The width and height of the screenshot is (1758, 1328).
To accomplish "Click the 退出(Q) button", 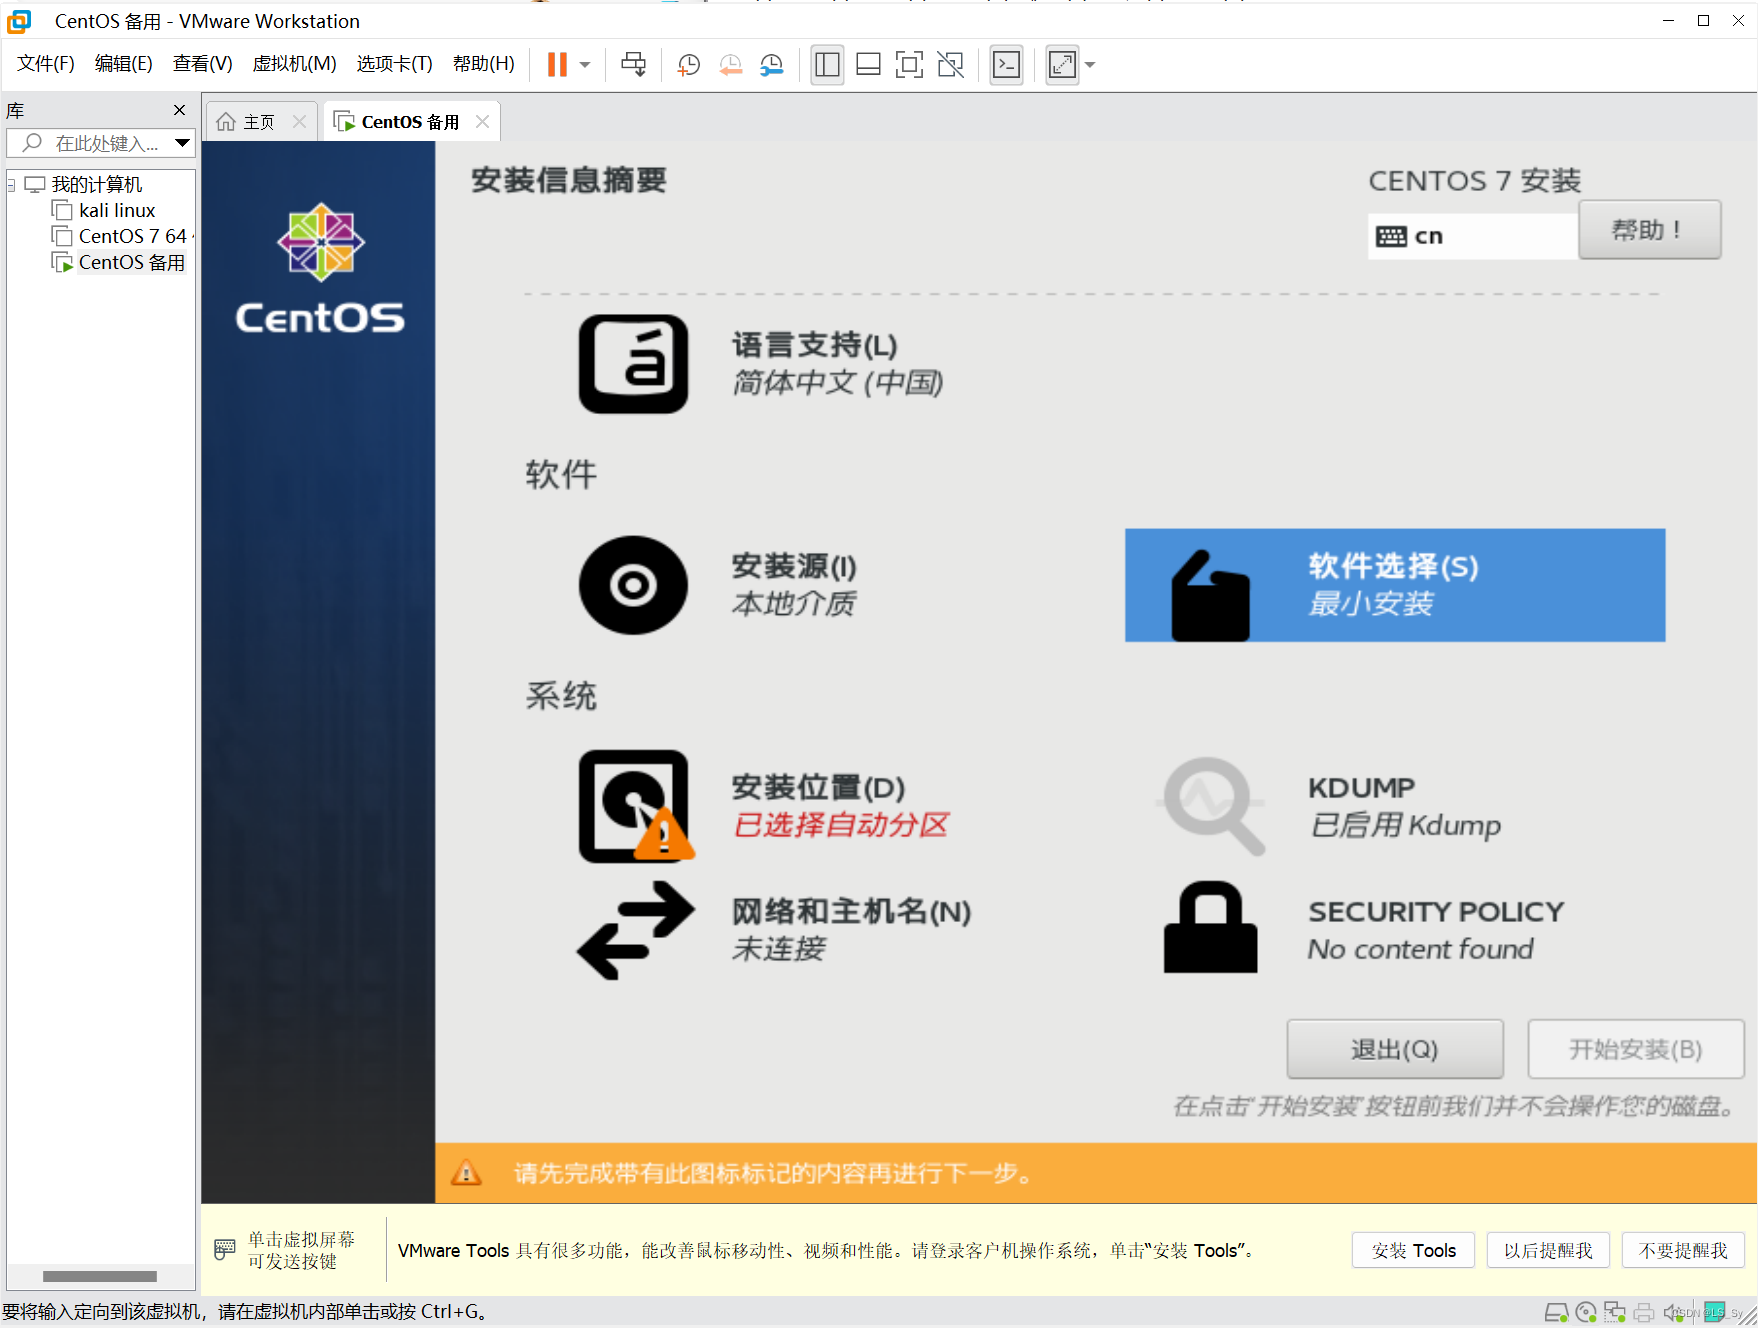I will (1395, 1049).
